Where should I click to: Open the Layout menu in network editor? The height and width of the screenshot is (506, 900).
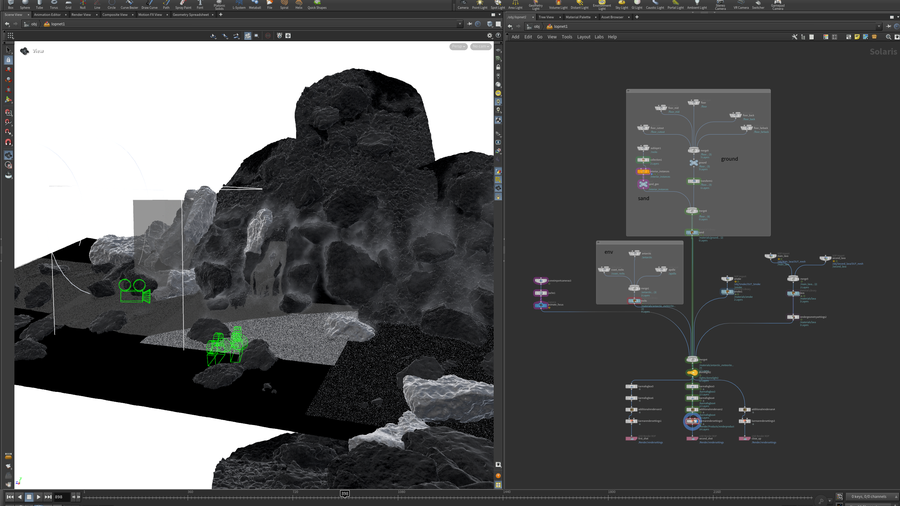(x=583, y=37)
